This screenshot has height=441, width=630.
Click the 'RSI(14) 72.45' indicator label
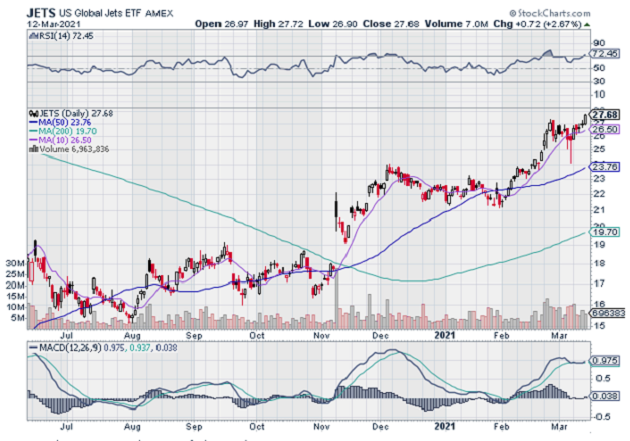pyautogui.click(x=64, y=36)
